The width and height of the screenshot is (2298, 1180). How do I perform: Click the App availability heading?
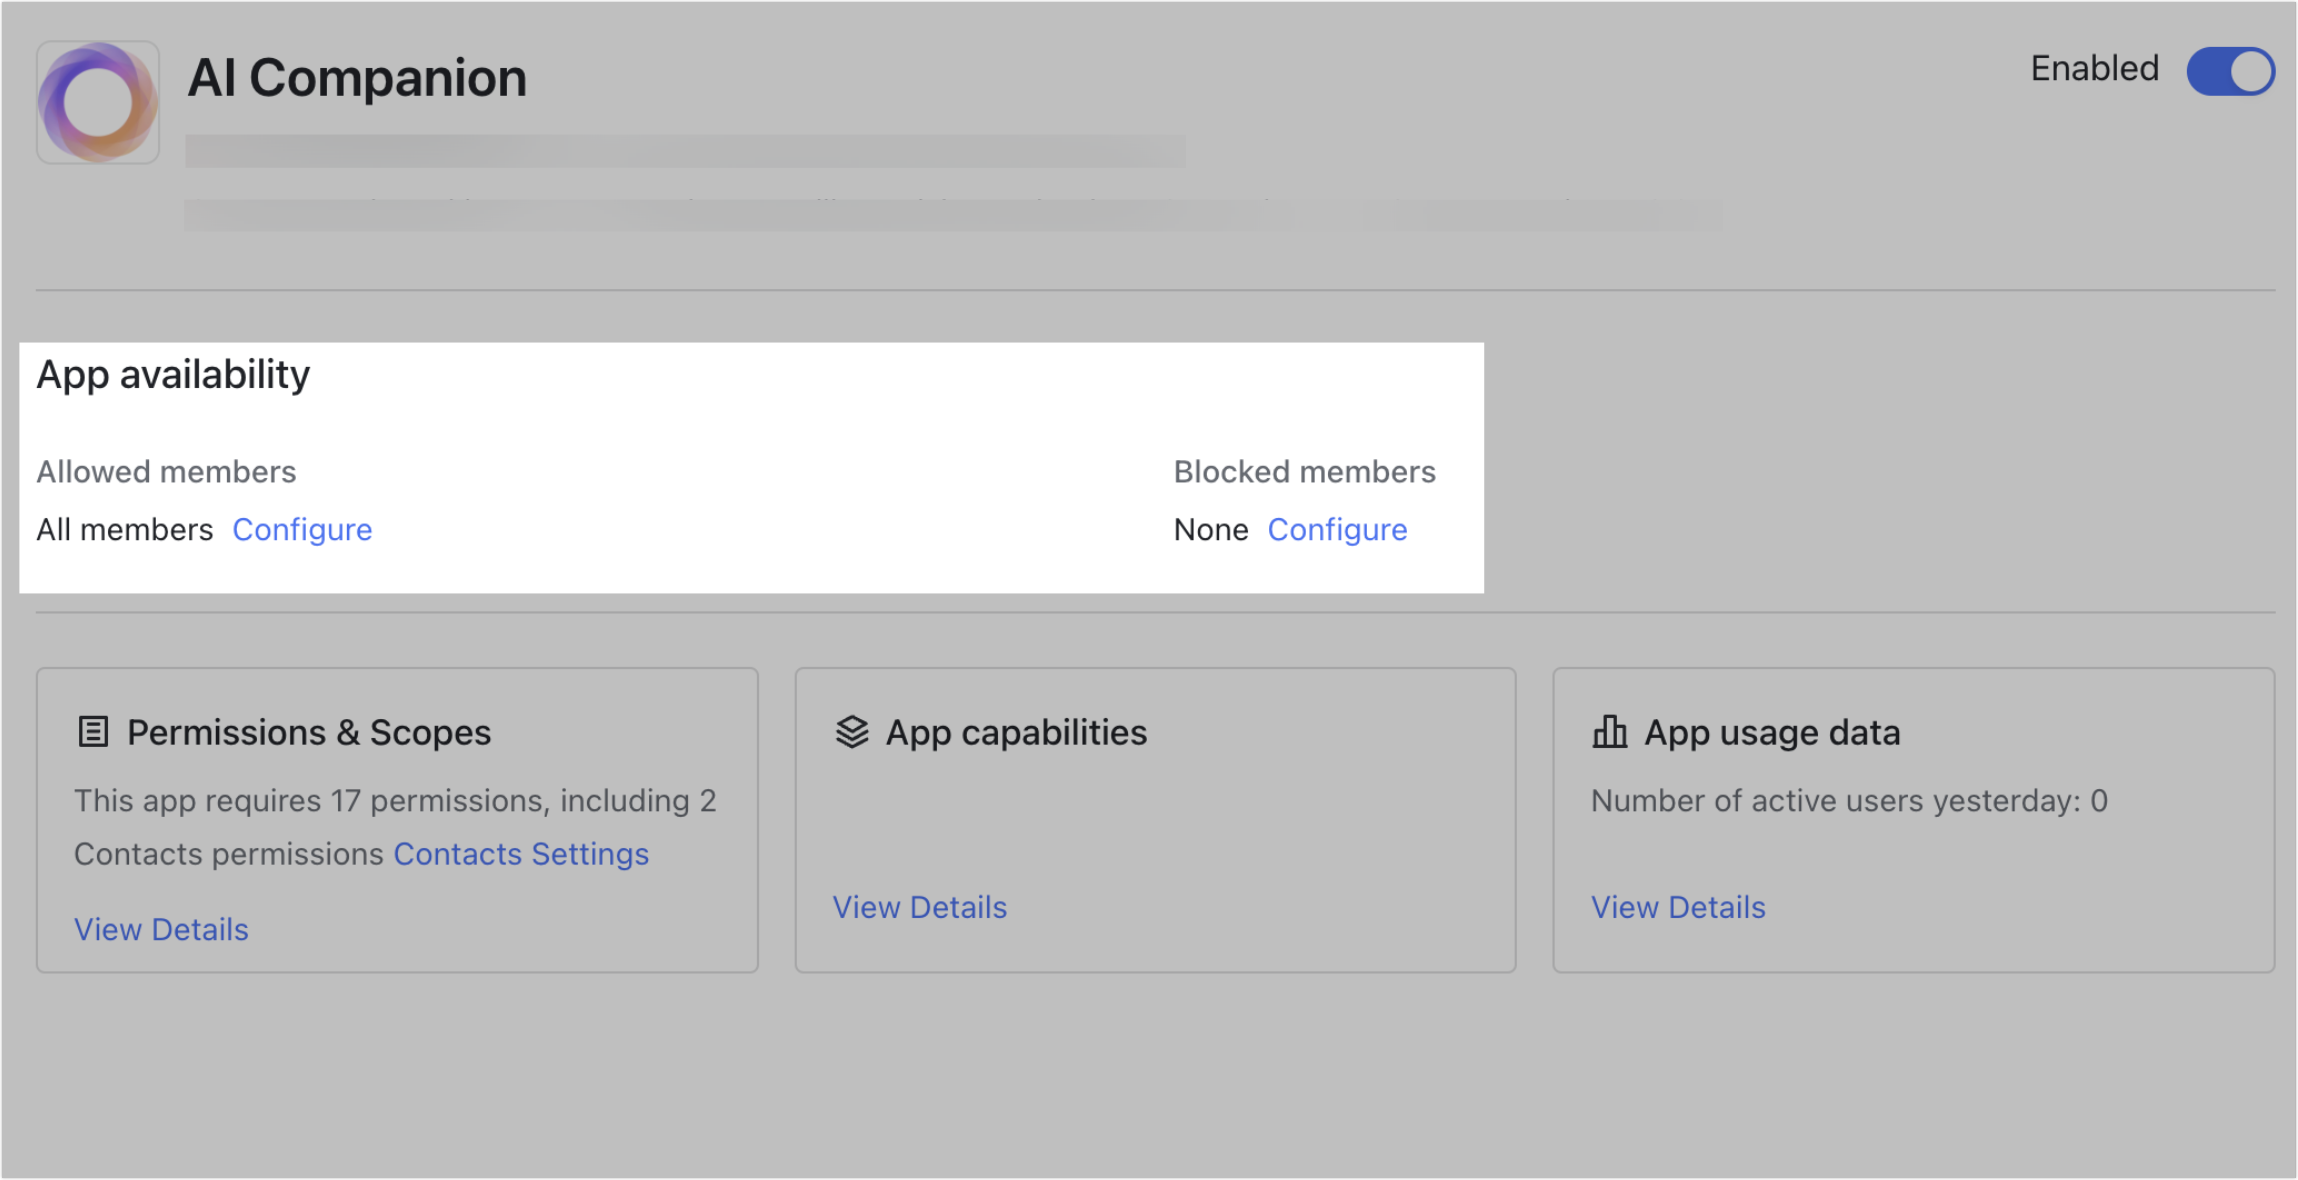point(173,375)
